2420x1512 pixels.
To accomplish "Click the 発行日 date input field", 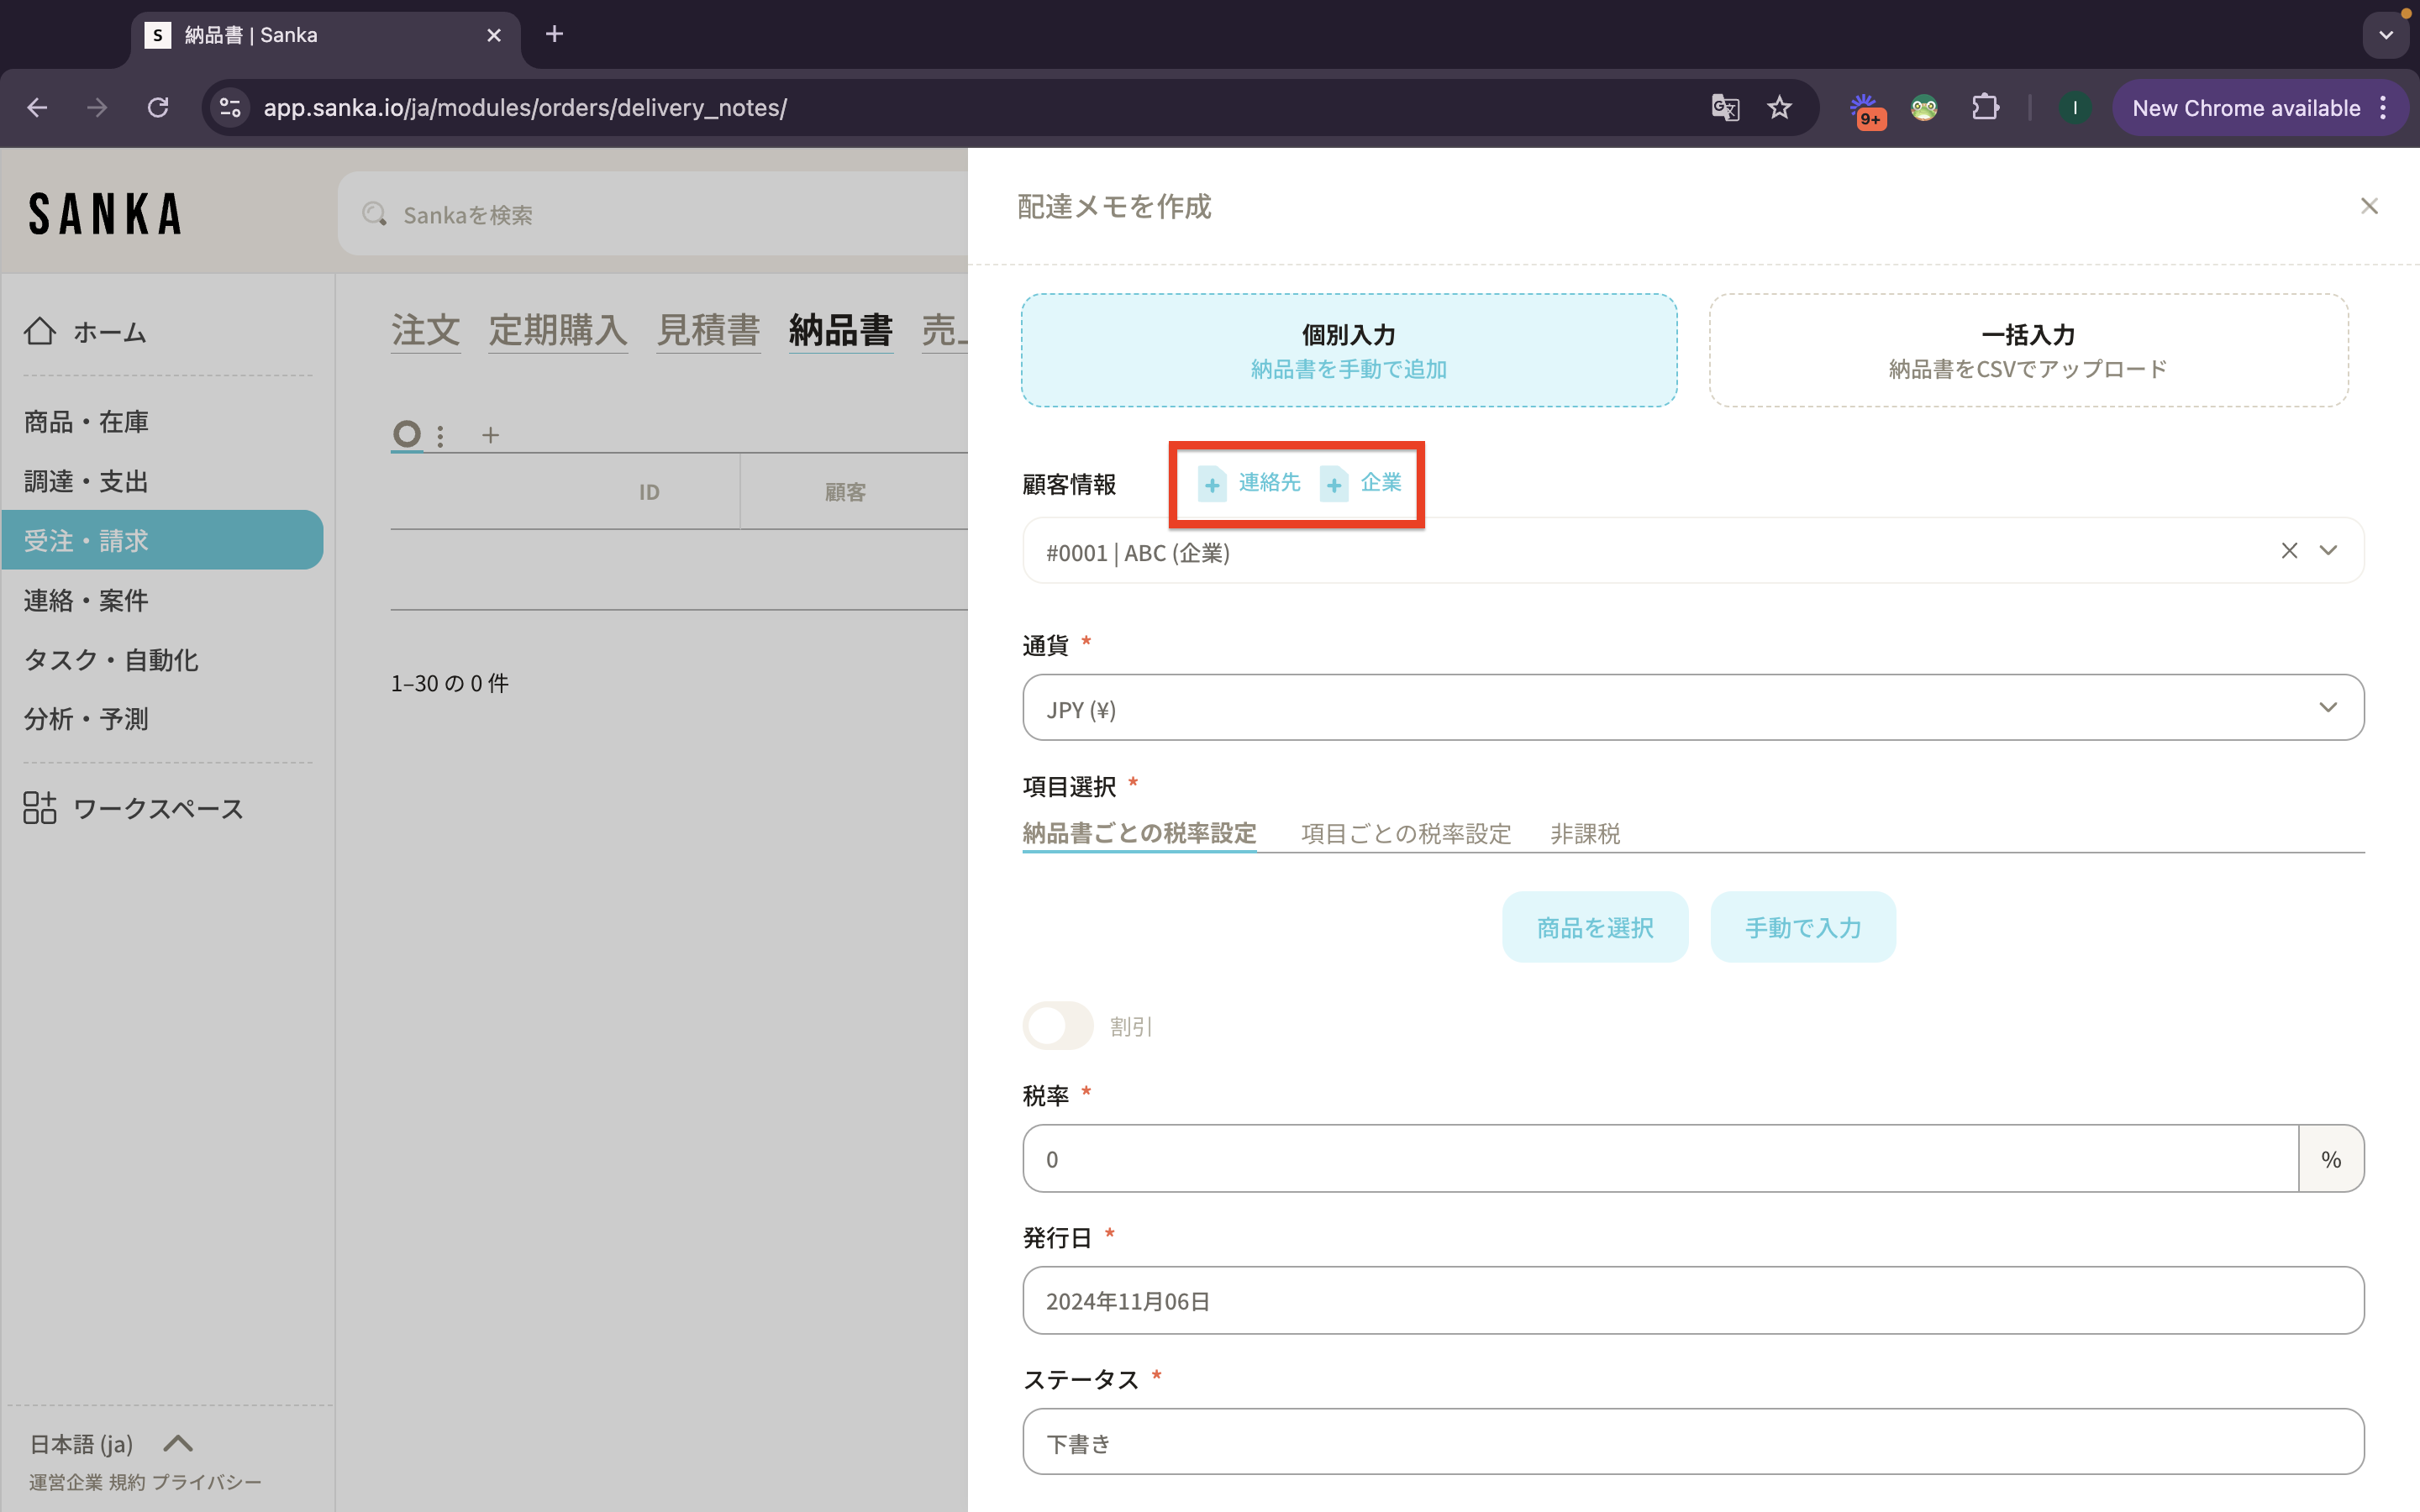I will coord(1692,1300).
